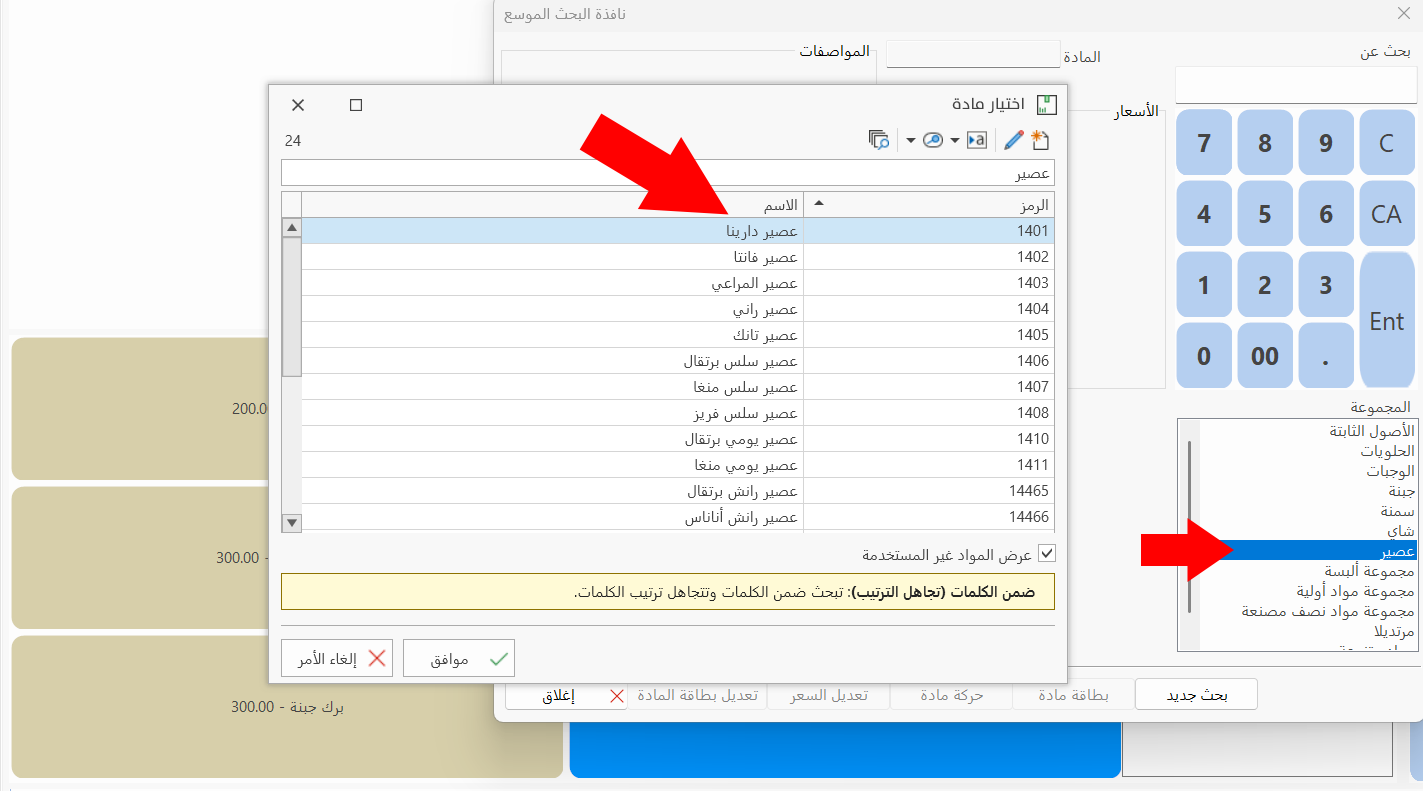Open dropdown arrow right of magnifier icon

coord(954,140)
